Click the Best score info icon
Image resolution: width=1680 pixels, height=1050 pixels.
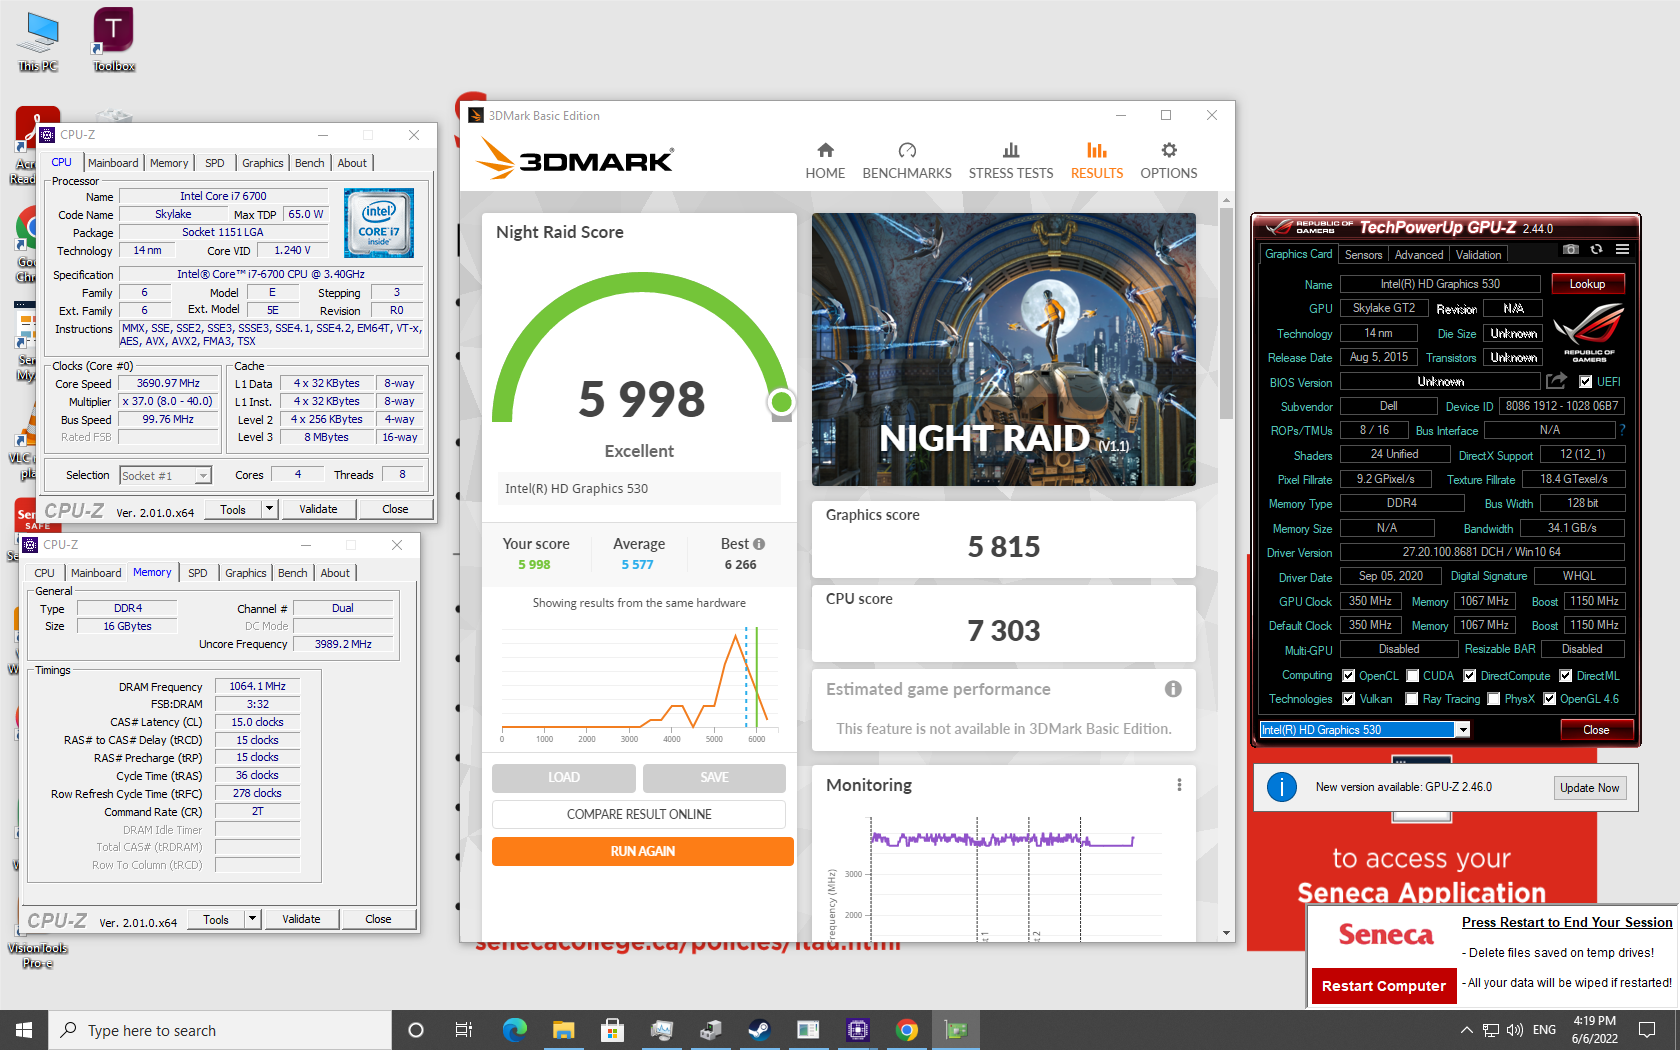759,544
